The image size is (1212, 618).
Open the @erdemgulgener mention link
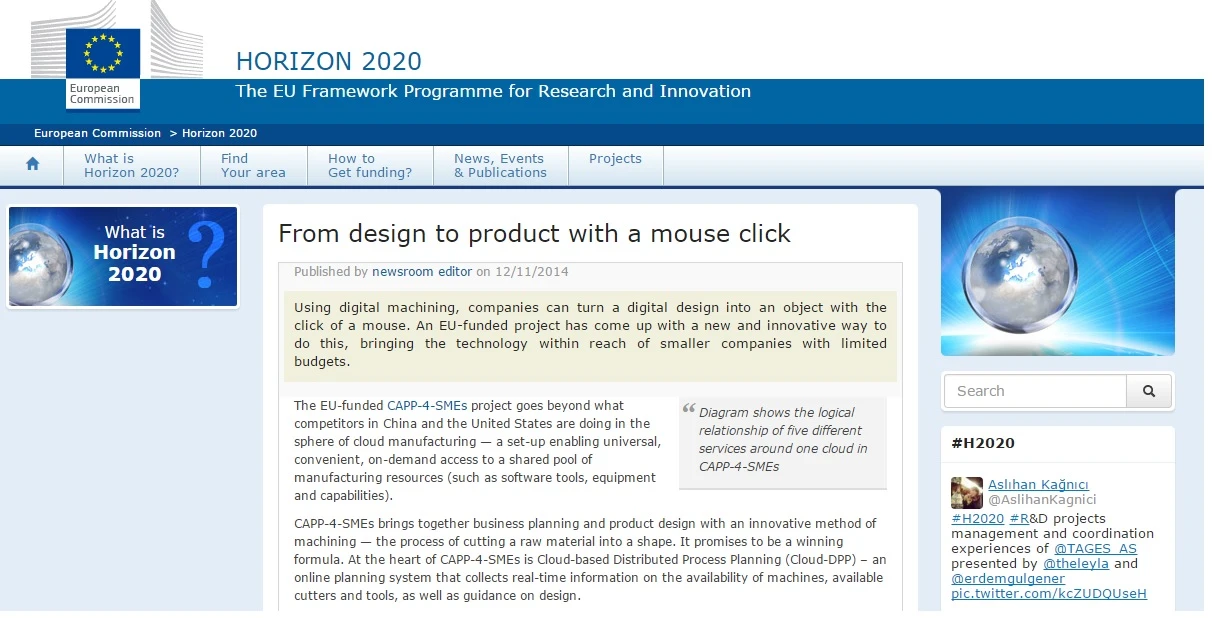click(1008, 579)
